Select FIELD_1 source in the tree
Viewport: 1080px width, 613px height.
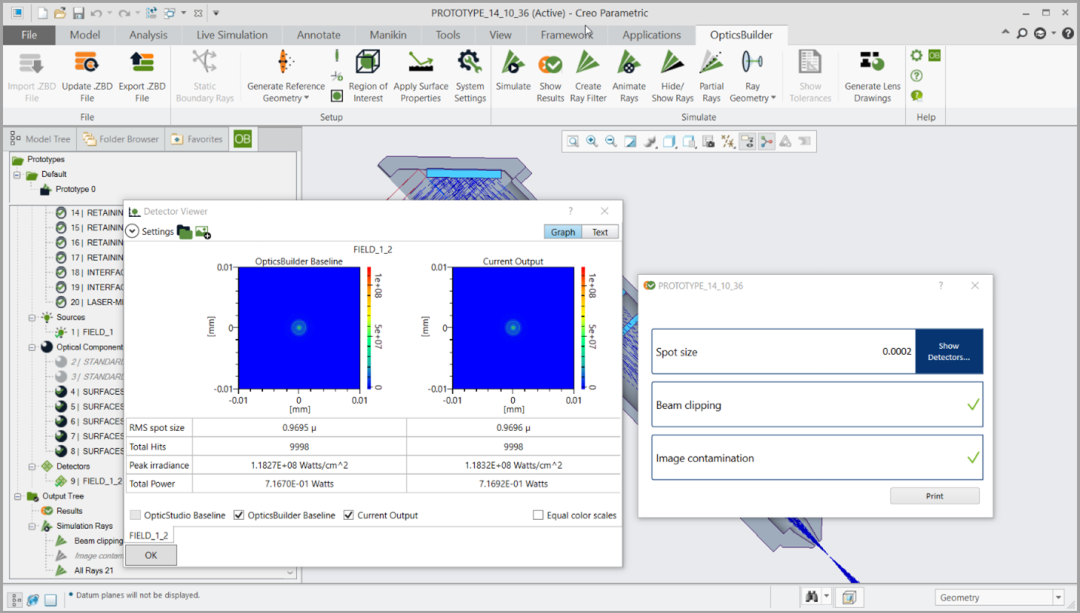pyautogui.click(x=96, y=332)
